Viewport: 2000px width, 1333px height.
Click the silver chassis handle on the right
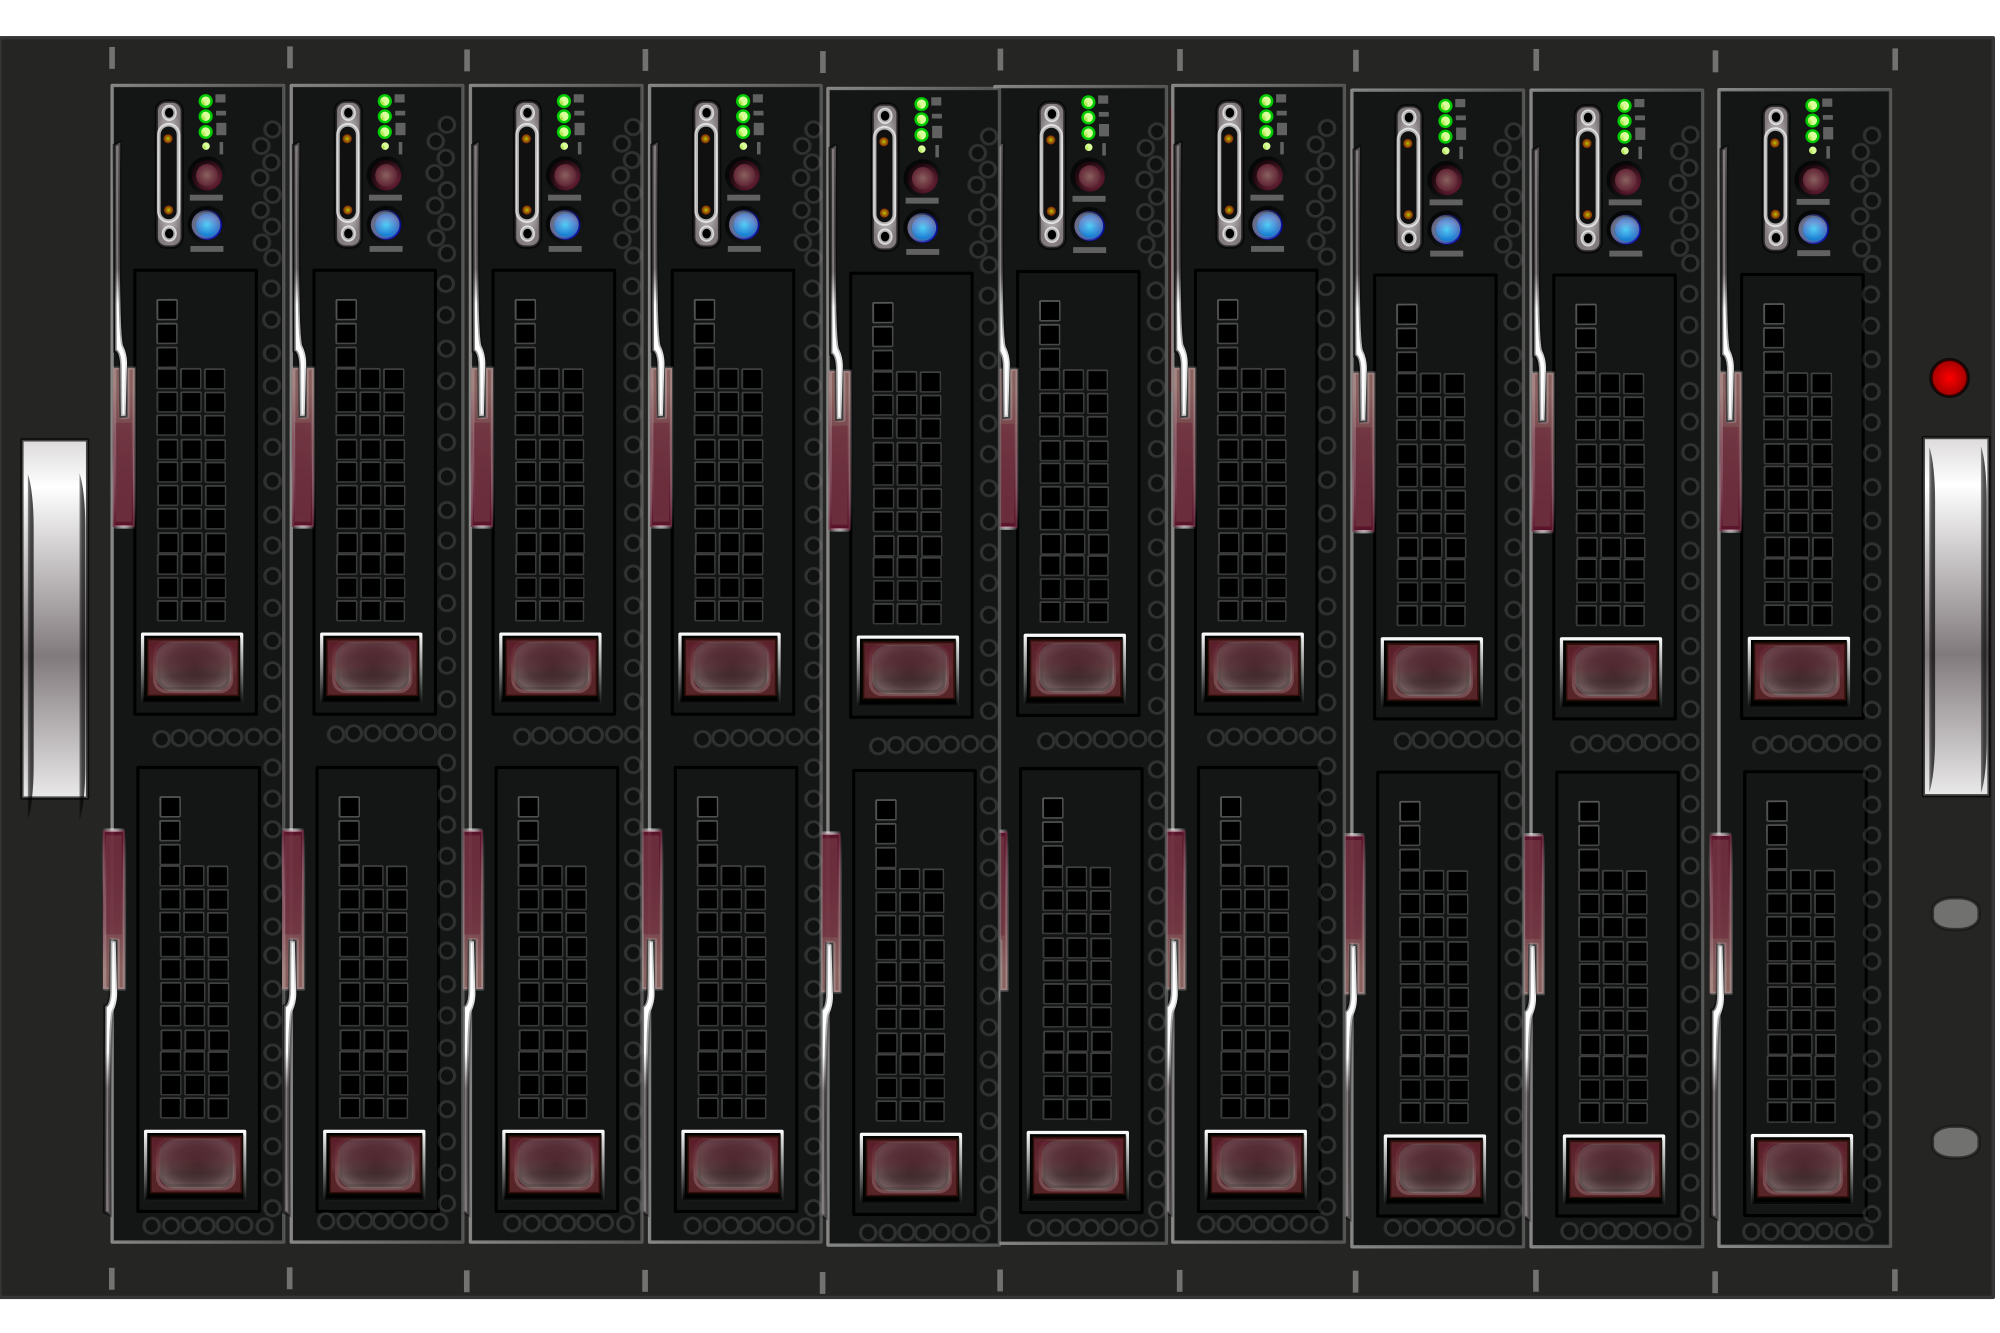tap(1955, 616)
